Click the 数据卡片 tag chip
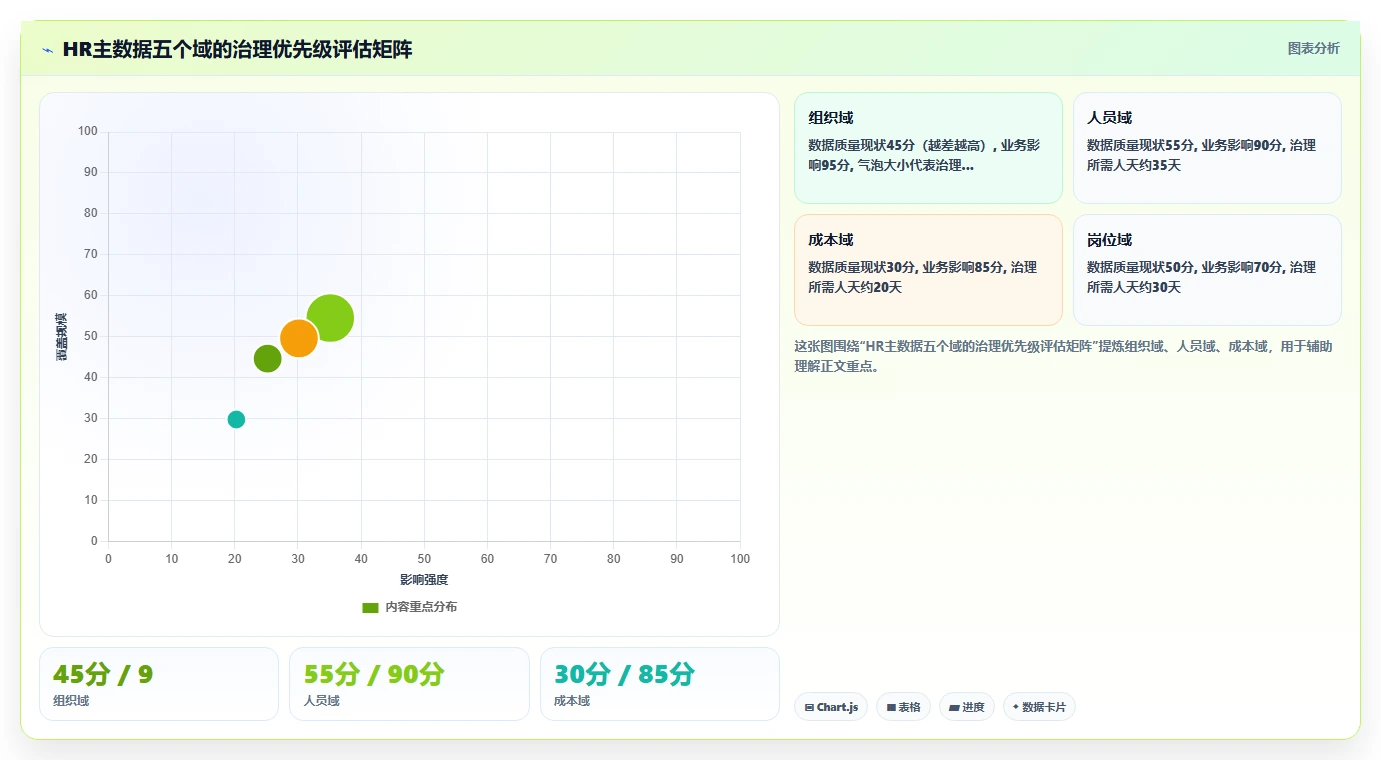Image resolution: width=1381 pixels, height=760 pixels. point(1039,707)
